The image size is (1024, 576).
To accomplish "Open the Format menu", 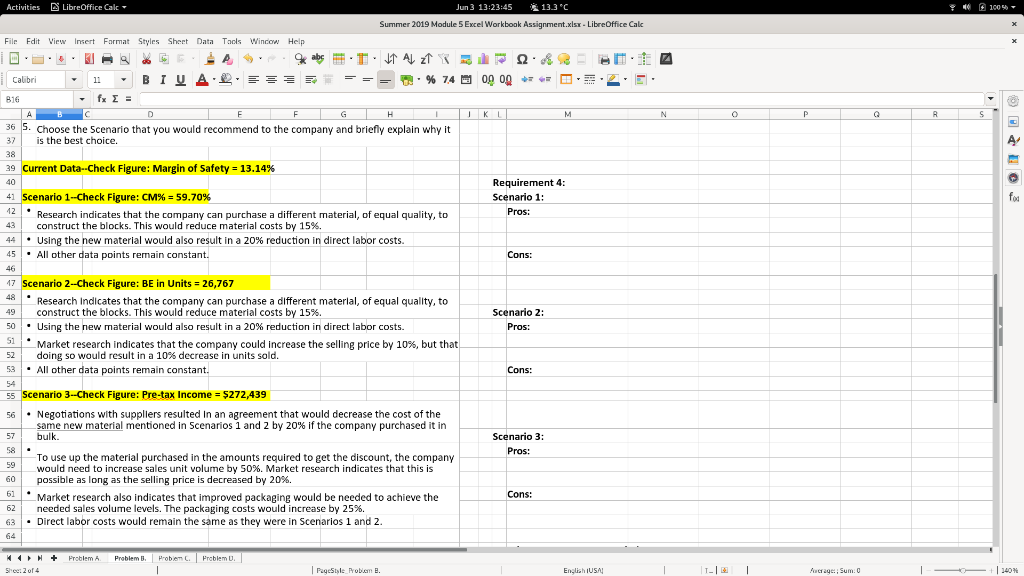I will 116,41.
